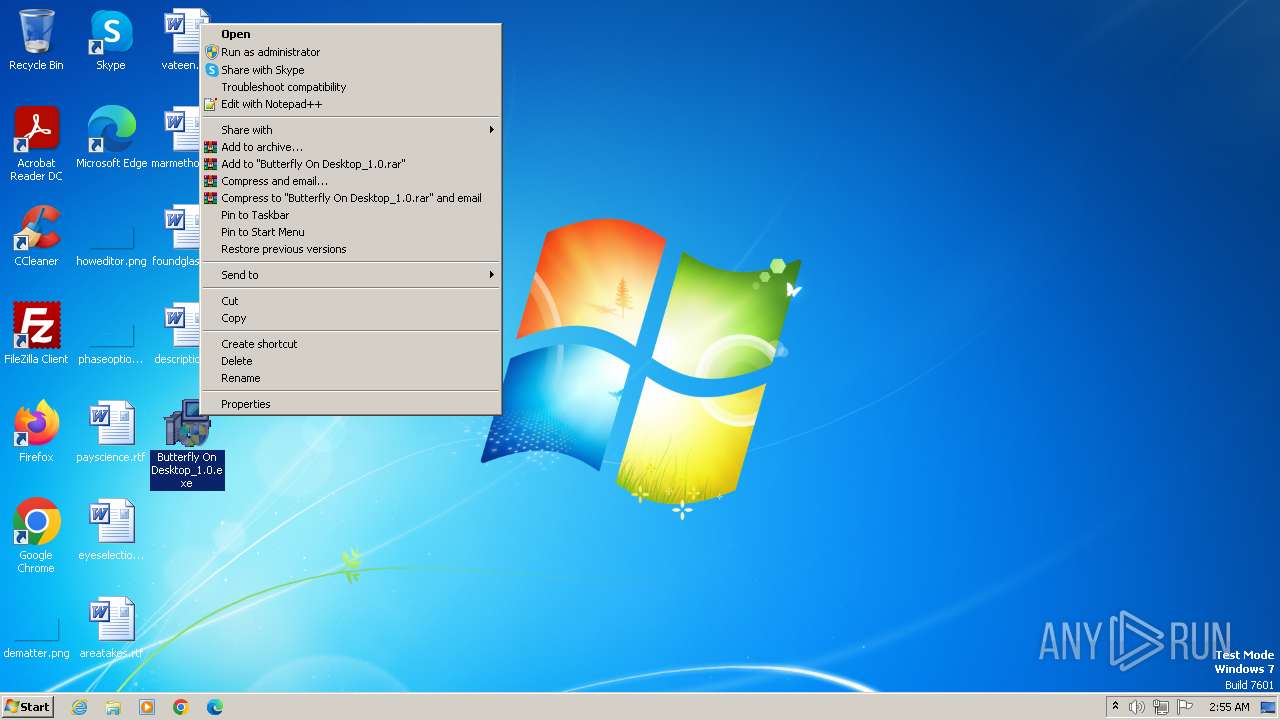Select the Google Chrome desktop shortcut

[36, 536]
